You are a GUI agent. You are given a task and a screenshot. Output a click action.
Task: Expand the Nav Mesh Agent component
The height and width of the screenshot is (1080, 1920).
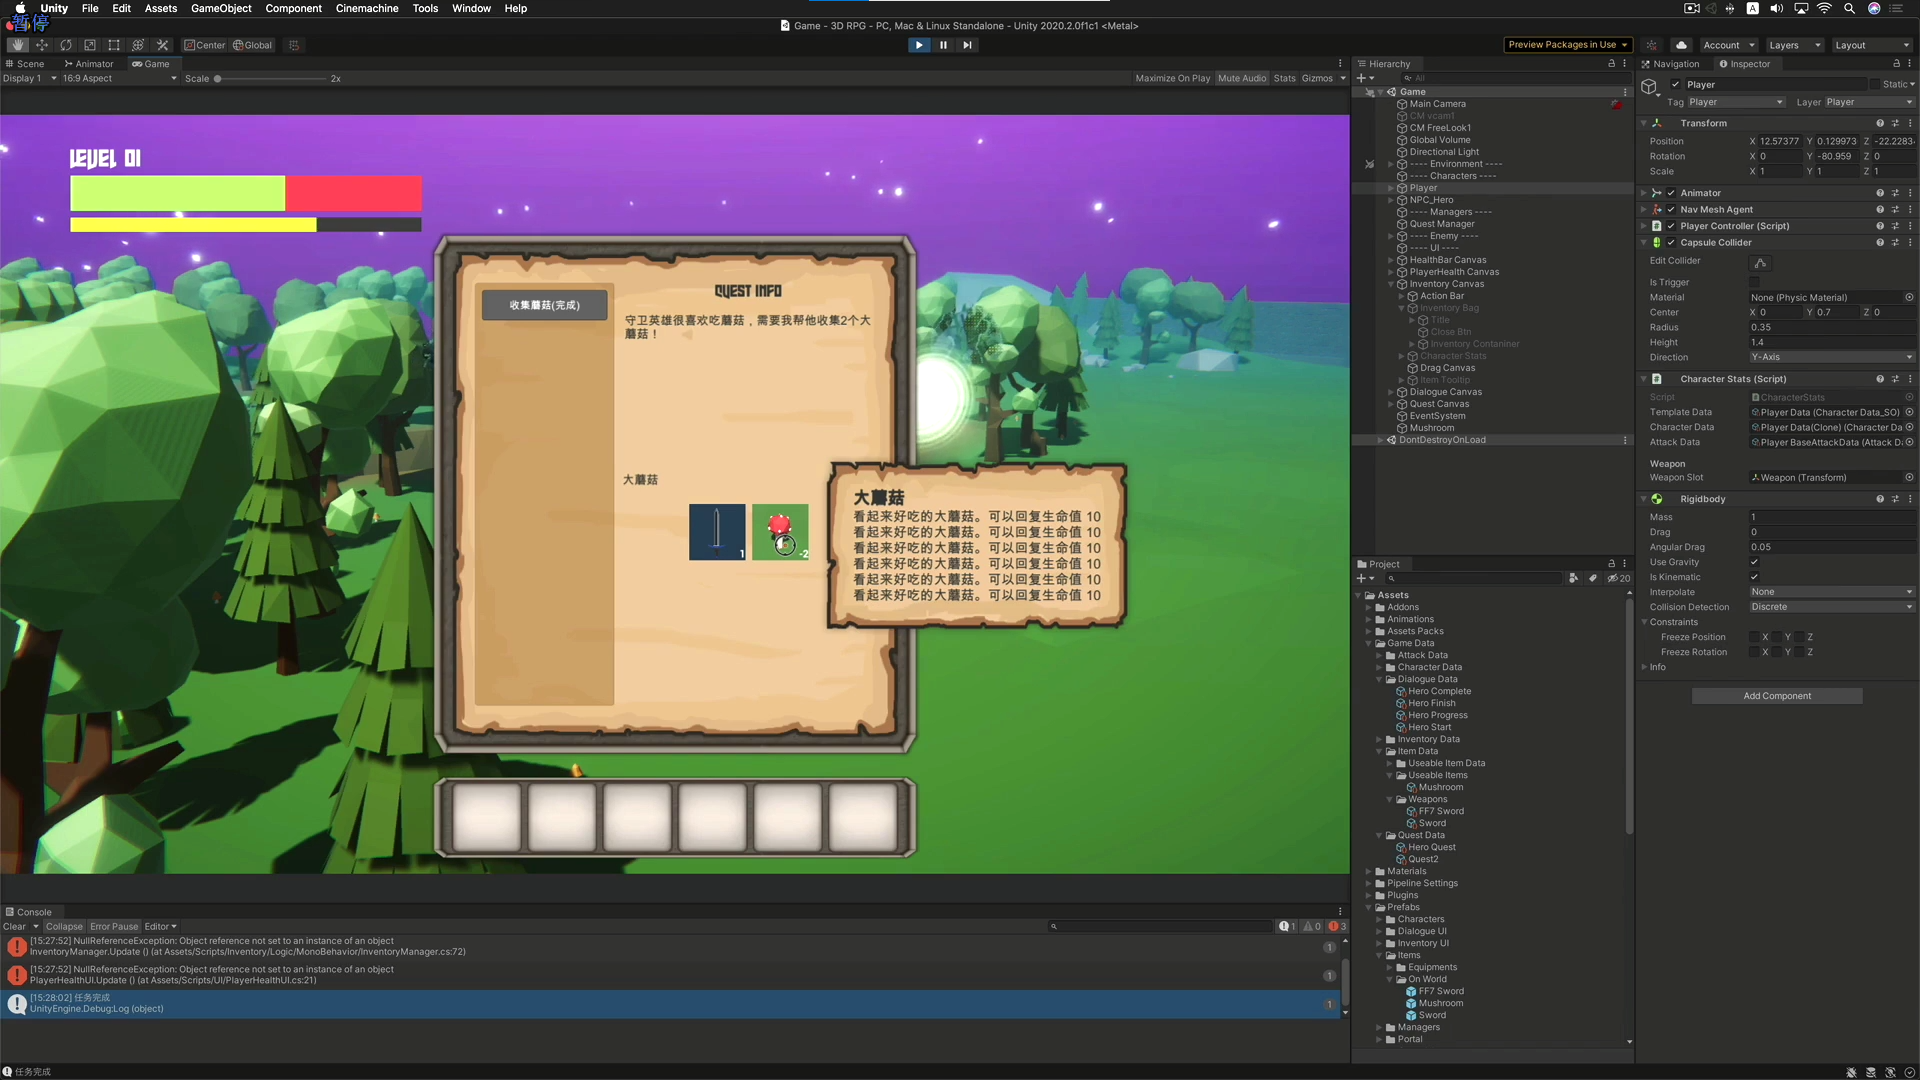click(x=1644, y=210)
